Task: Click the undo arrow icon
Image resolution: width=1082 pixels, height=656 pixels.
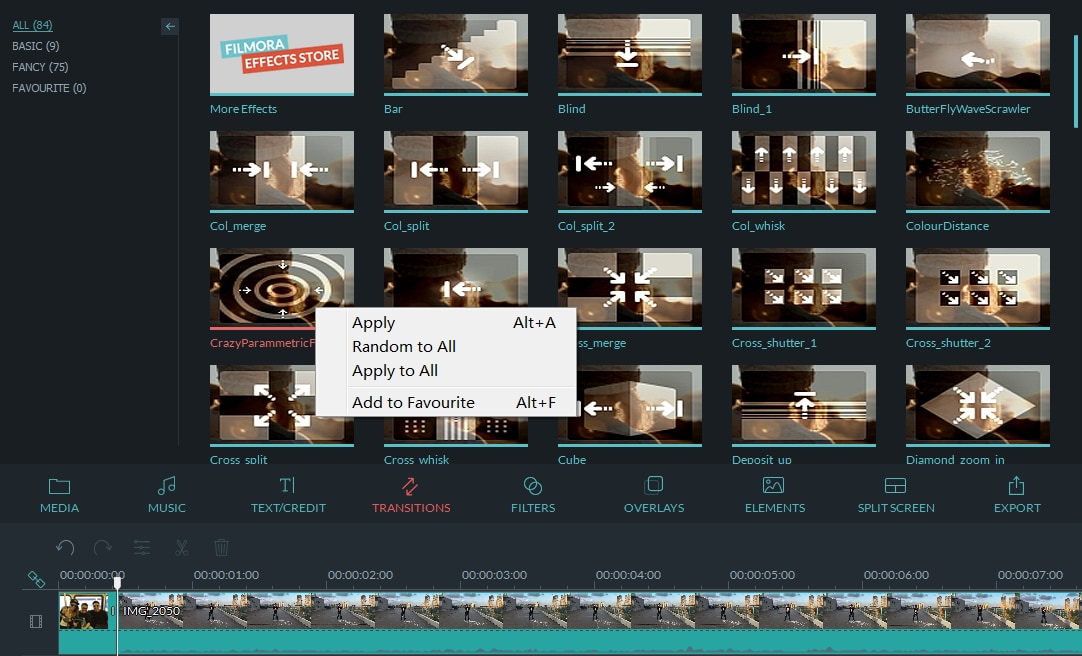Action: tap(65, 548)
